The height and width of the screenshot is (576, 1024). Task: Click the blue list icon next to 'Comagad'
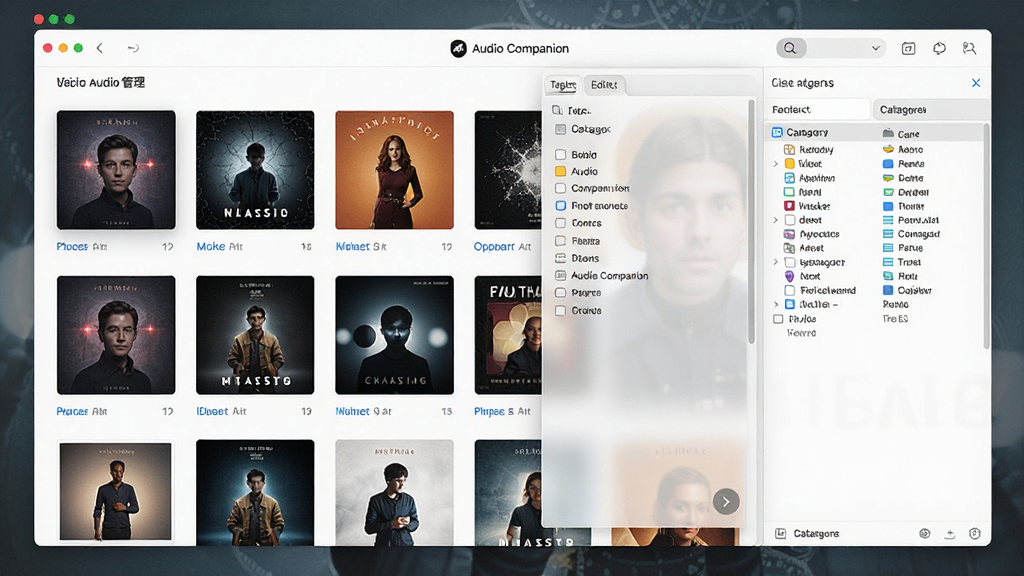[x=888, y=234]
